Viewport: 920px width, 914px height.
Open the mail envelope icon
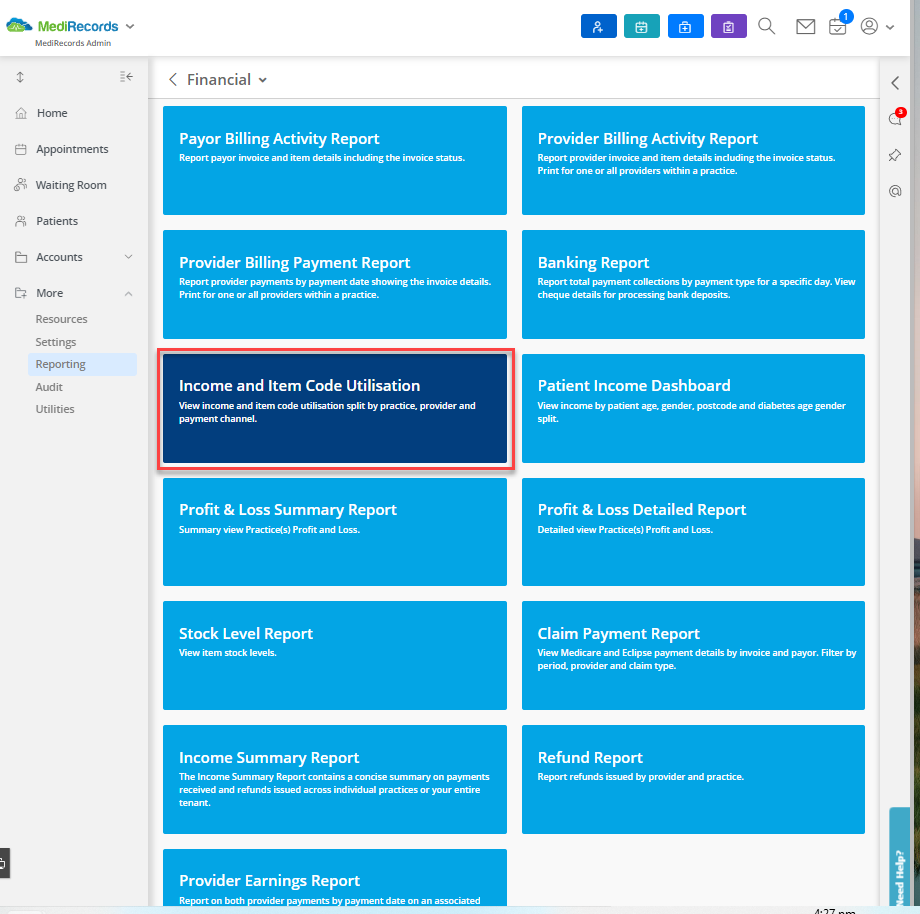tap(806, 26)
